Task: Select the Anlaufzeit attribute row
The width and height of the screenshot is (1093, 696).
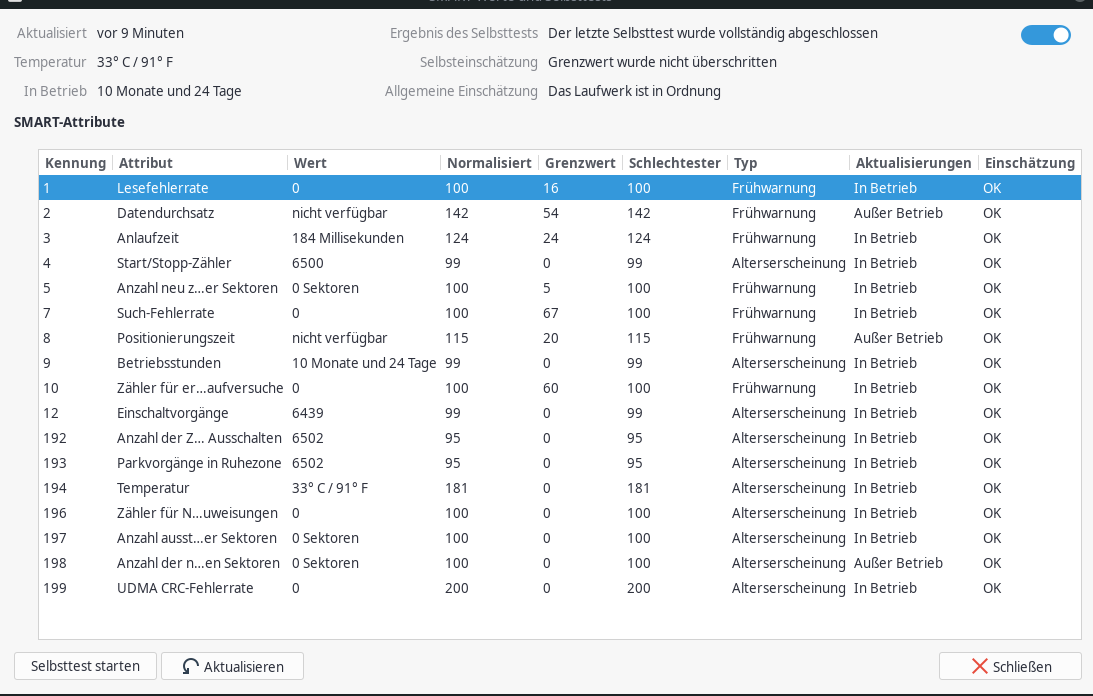Action: (x=560, y=238)
